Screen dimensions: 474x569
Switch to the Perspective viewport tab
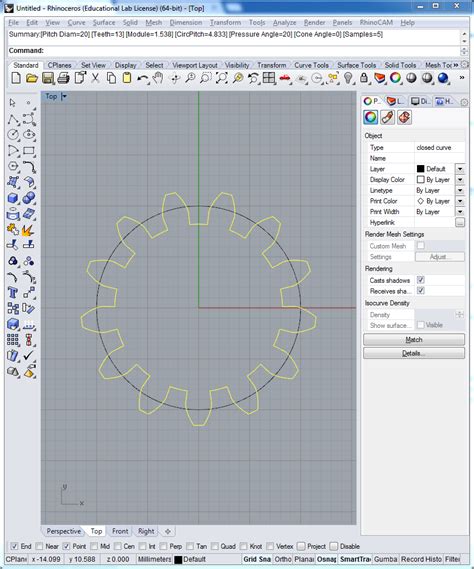64,531
